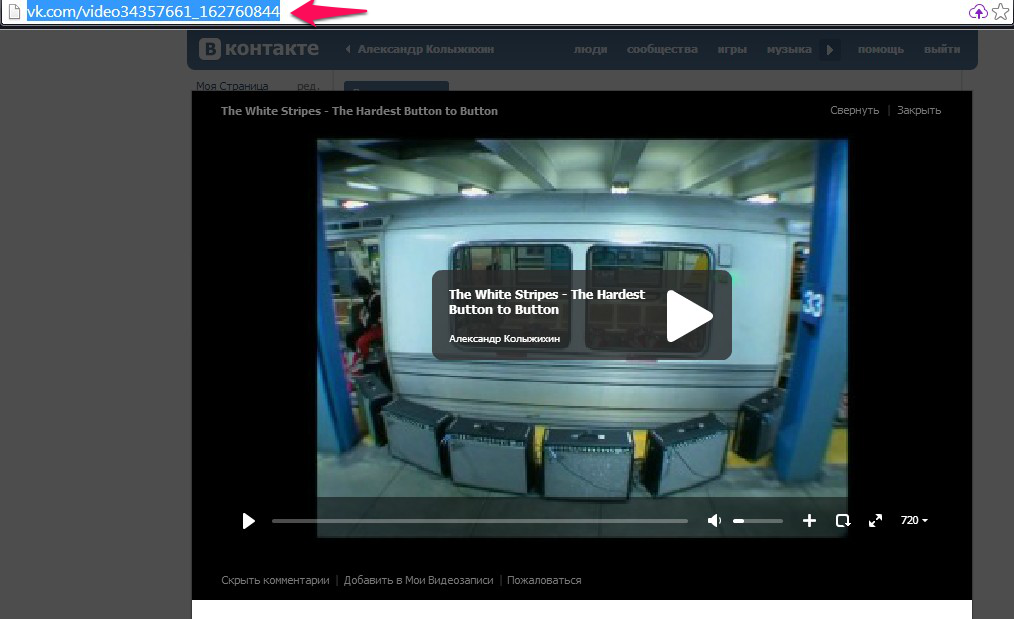This screenshot has height=619, width=1014.
Task: Open the сообщества menu item
Action: point(662,49)
